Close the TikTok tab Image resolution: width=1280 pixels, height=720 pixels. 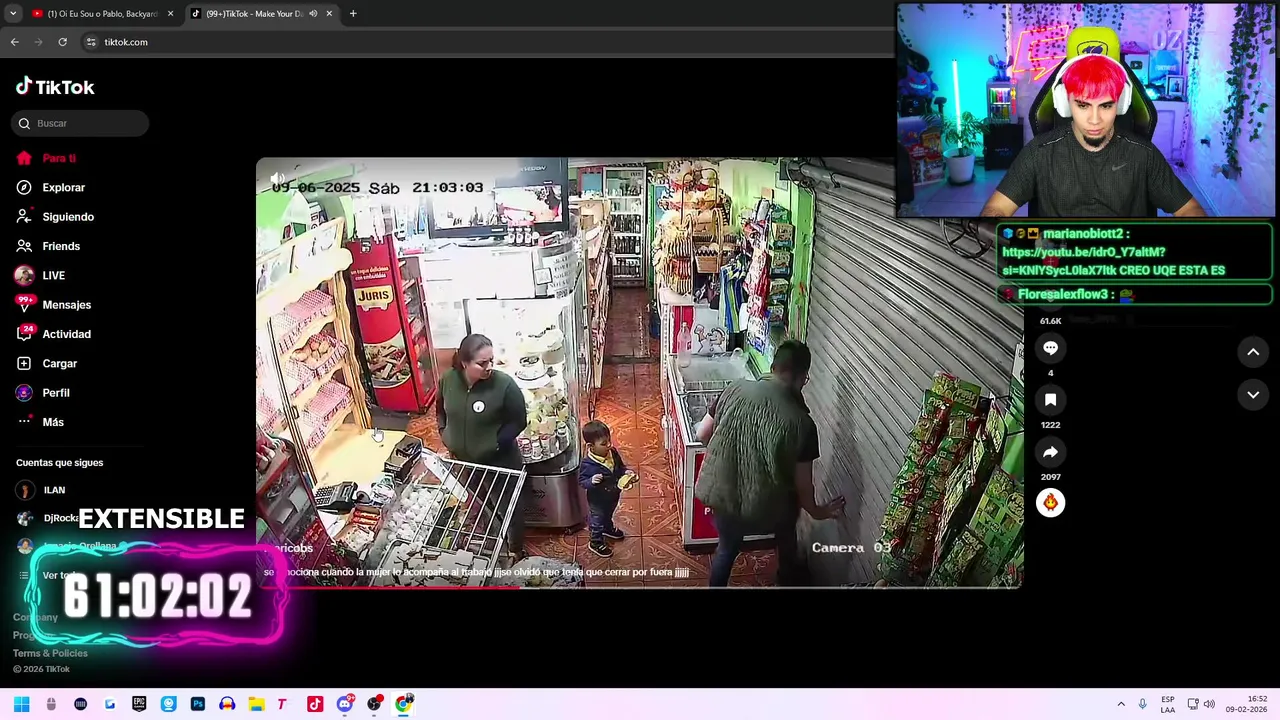329,14
